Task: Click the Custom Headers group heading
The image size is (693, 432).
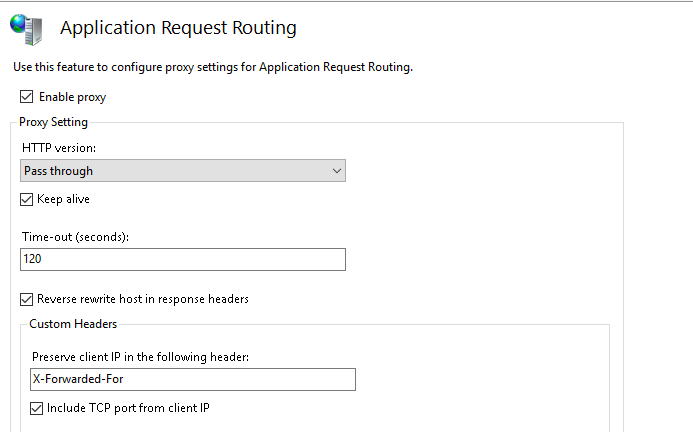Action: tap(73, 324)
